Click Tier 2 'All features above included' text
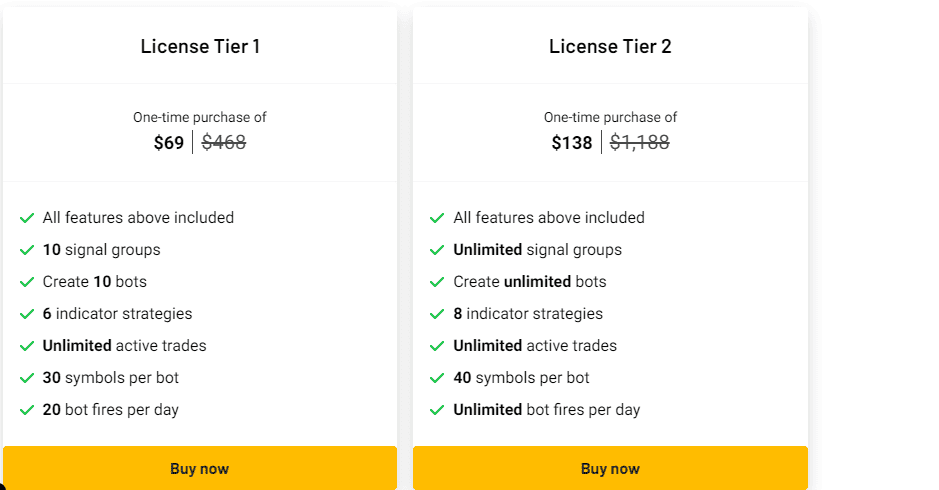The image size is (939, 490). 549,218
